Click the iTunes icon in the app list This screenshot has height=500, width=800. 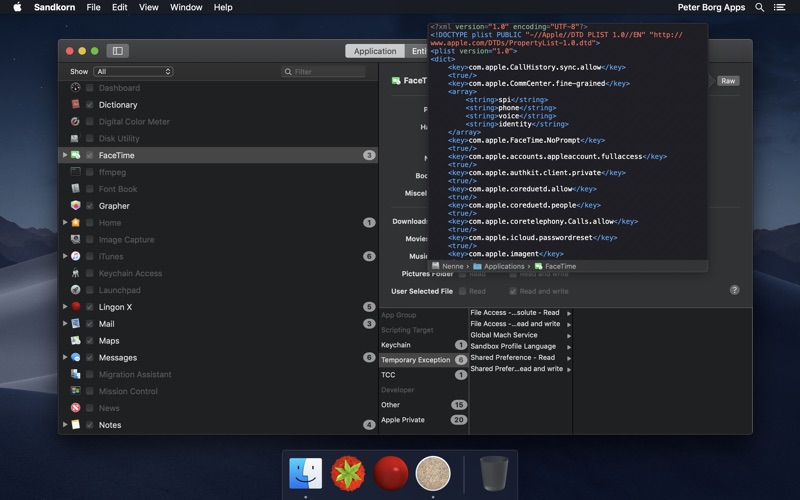76,256
